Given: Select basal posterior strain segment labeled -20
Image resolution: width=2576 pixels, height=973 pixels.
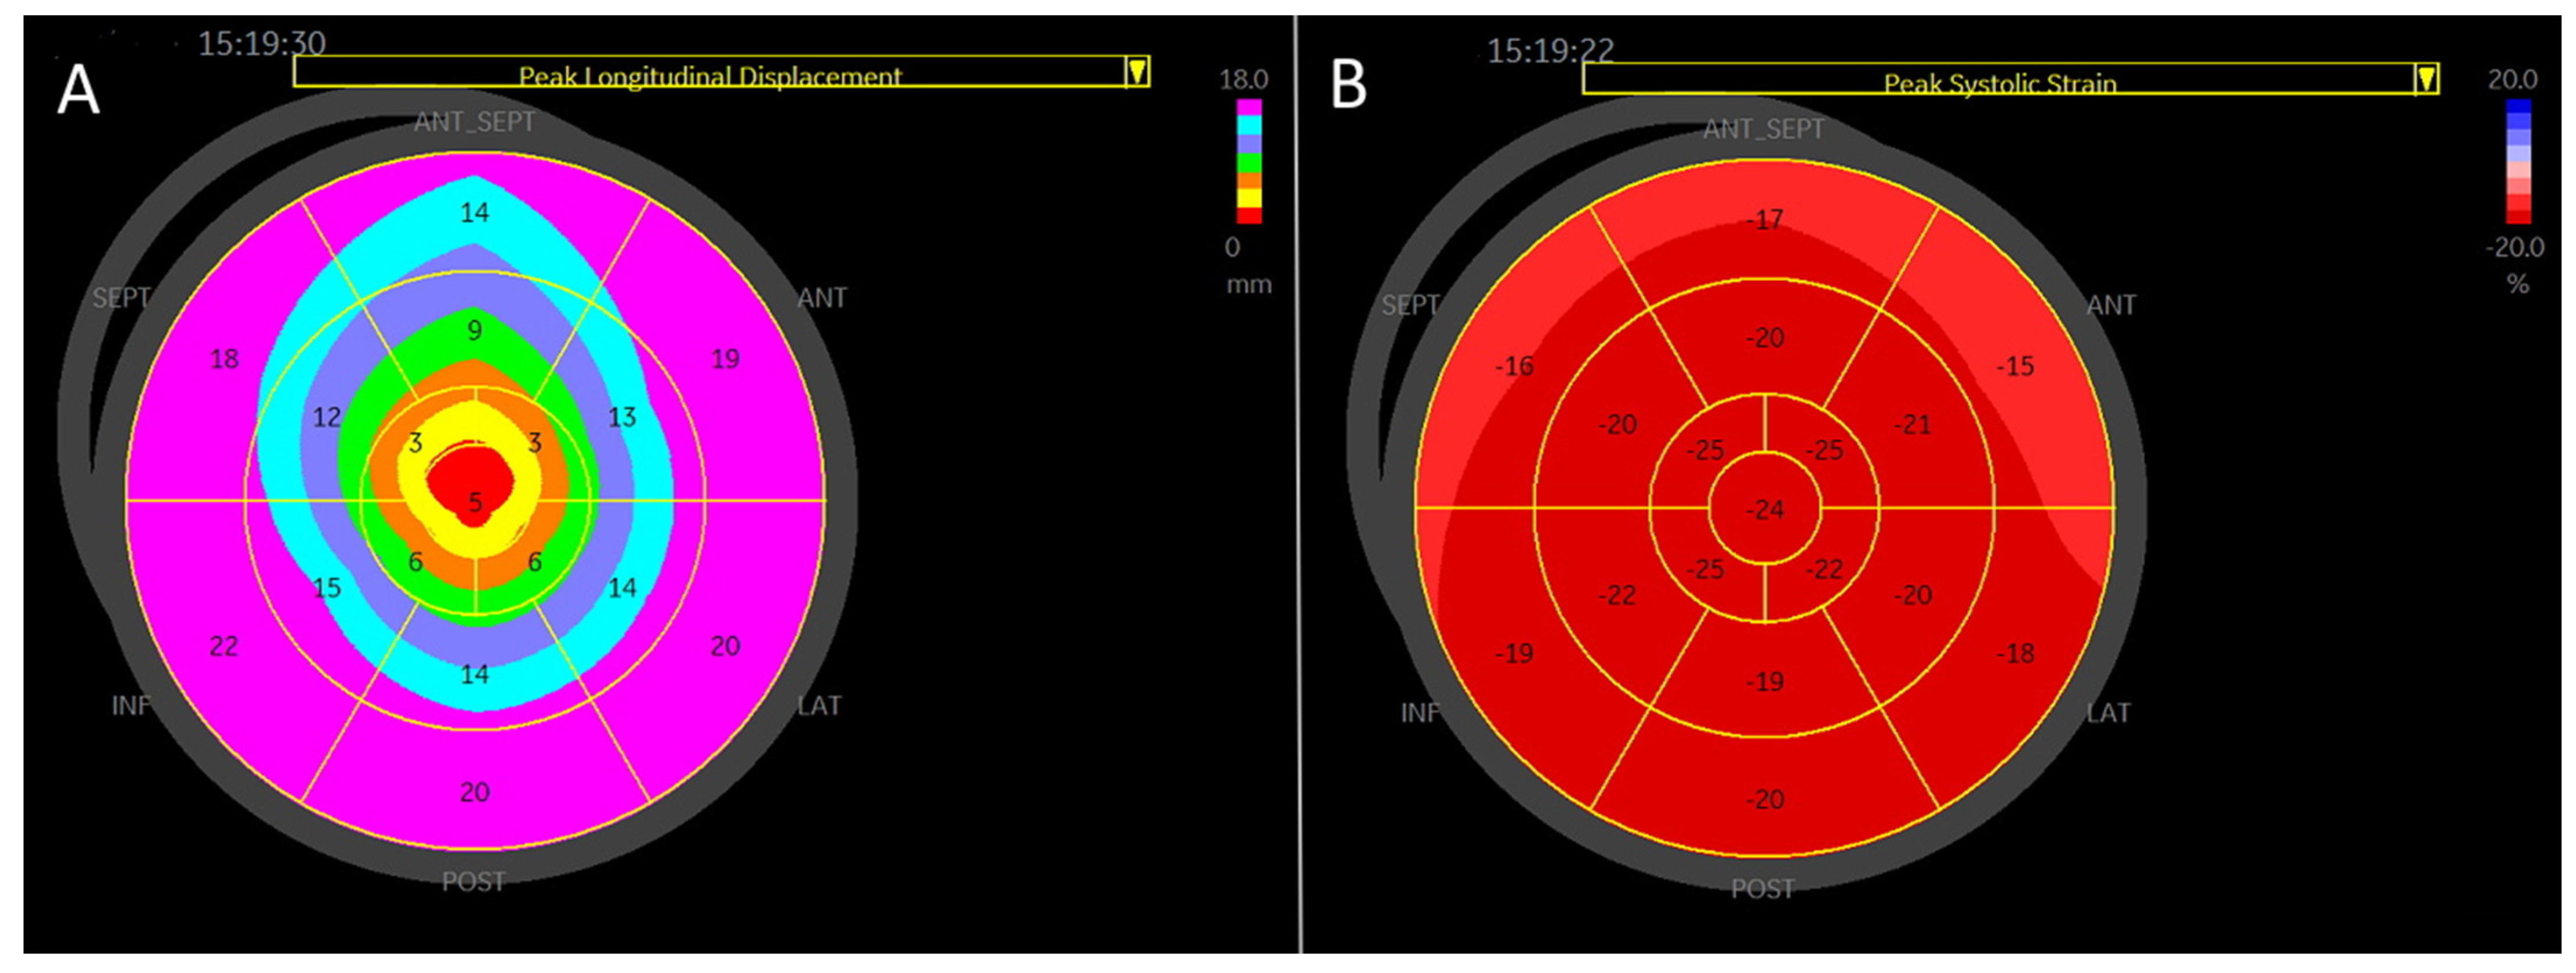Looking at the screenshot, I should pyautogui.click(x=1765, y=800).
